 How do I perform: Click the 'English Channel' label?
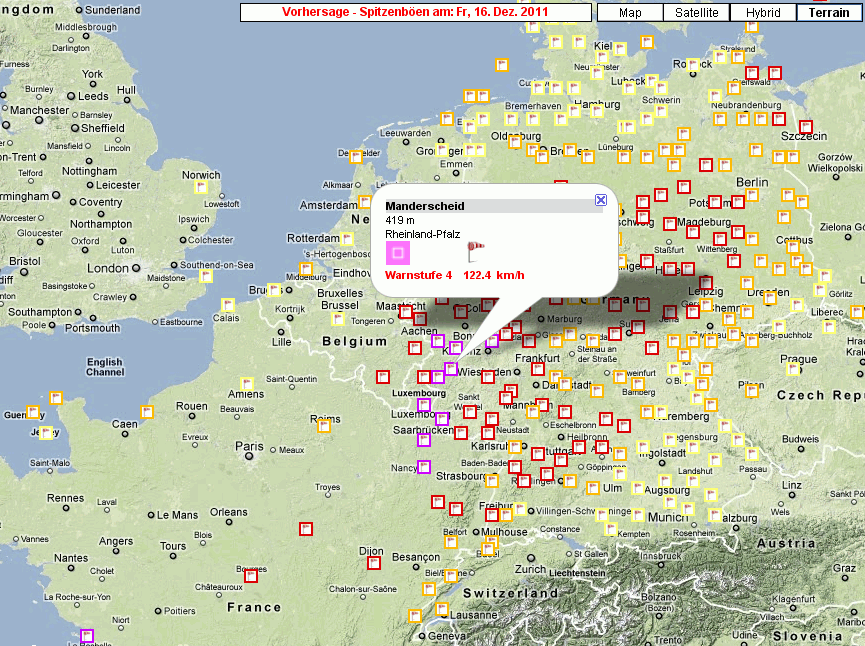(105, 367)
